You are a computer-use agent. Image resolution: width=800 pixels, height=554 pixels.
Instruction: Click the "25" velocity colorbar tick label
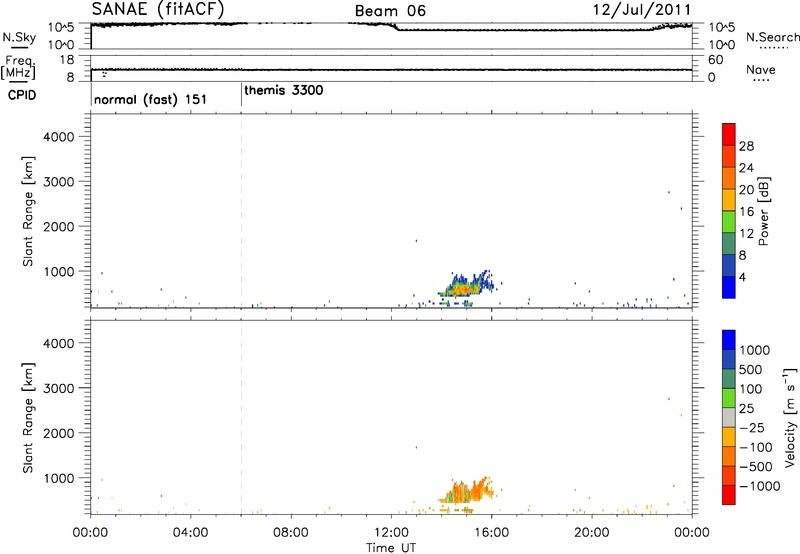click(x=747, y=409)
